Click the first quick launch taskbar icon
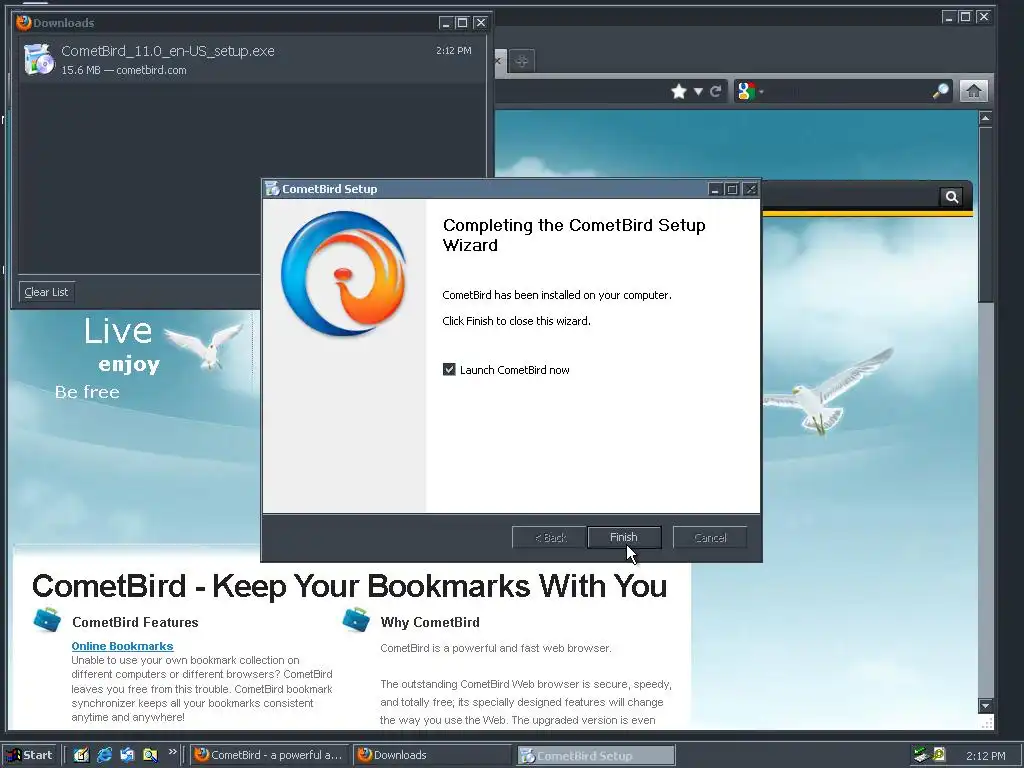The width and height of the screenshot is (1024, 768). point(81,755)
